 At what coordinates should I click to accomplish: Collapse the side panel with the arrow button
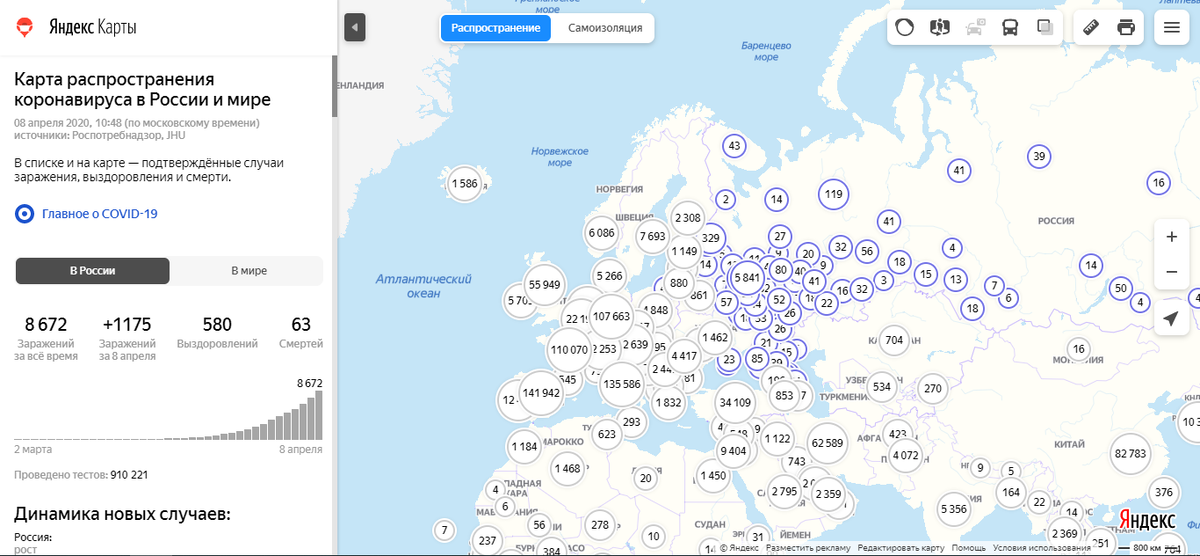pos(355,27)
